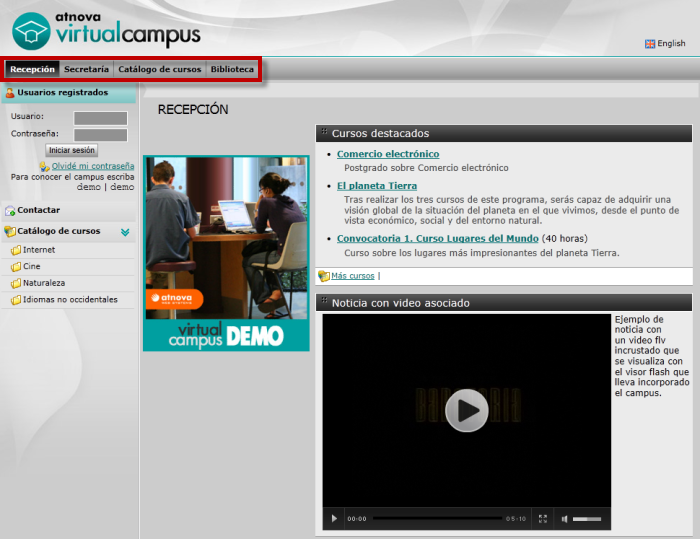
Task: Open the Internet category
Action: pos(39,250)
